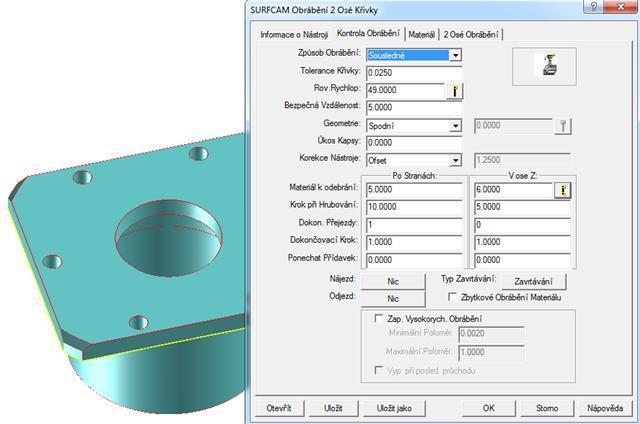Click the Nájezd Nic button
This screenshot has width=640, height=424.
point(393,281)
